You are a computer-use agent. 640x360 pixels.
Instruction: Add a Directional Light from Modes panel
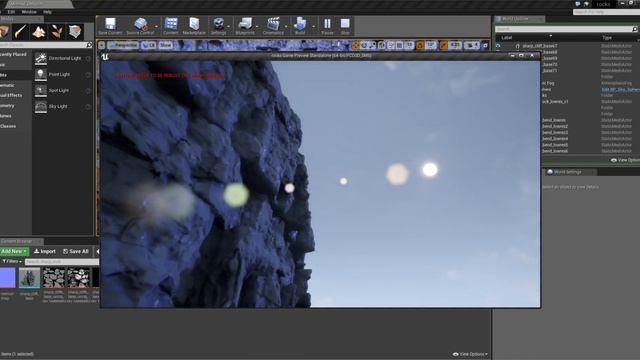(58, 58)
